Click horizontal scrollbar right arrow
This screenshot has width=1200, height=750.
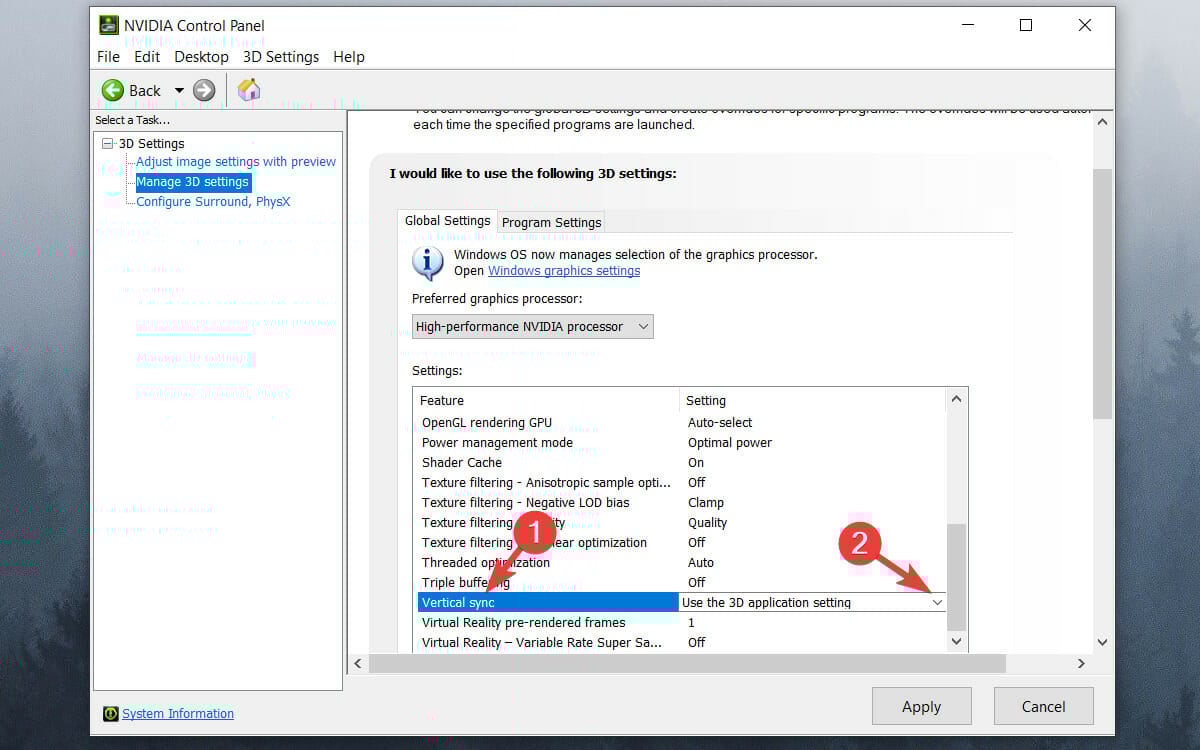[x=1081, y=663]
